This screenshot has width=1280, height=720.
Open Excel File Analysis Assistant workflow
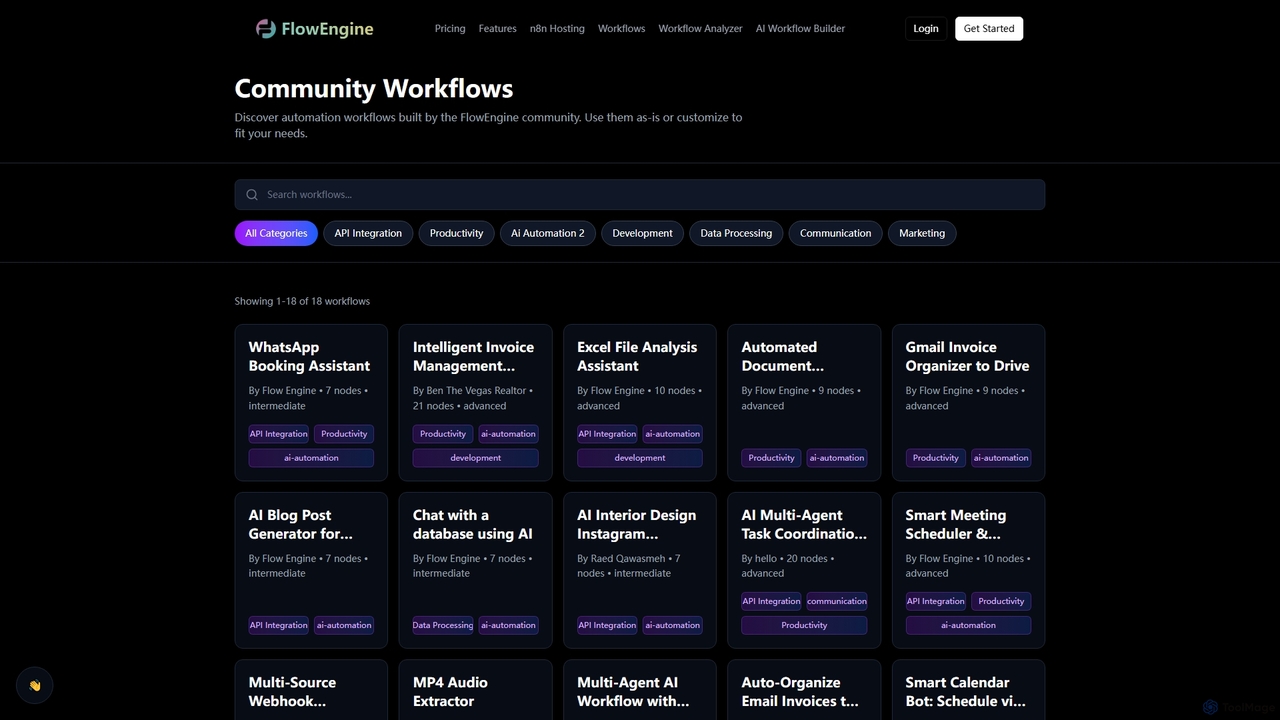click(x=640, y=402)
